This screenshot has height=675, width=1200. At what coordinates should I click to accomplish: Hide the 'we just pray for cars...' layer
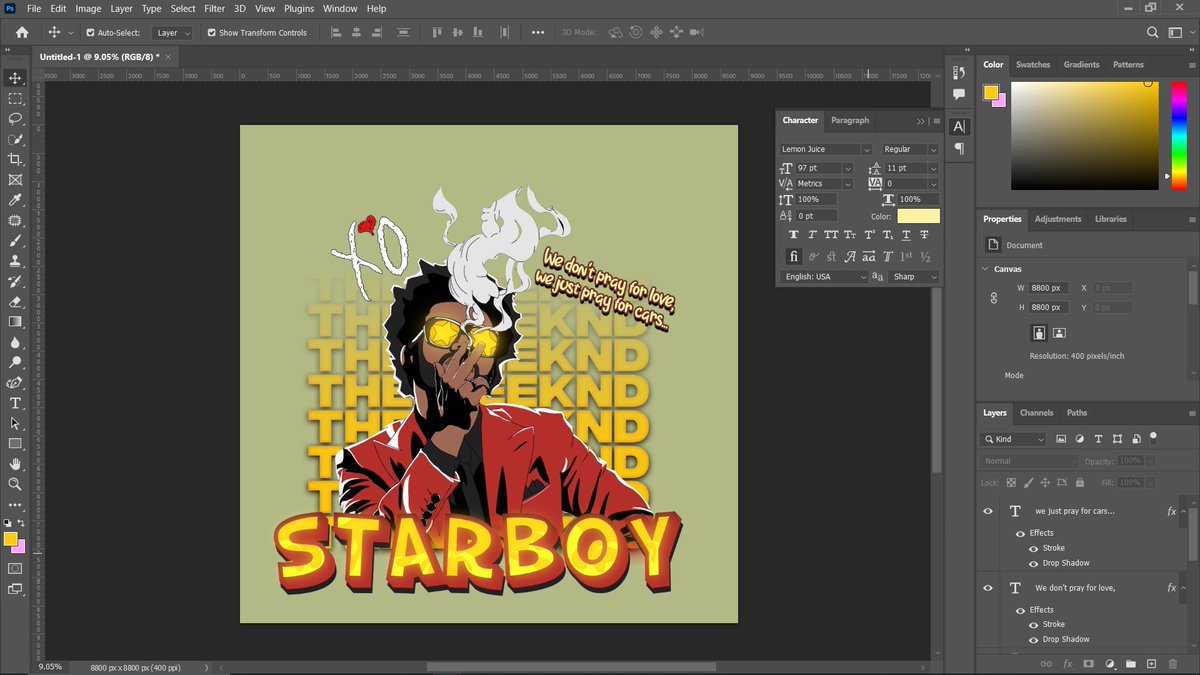click(x=988, y=511)
